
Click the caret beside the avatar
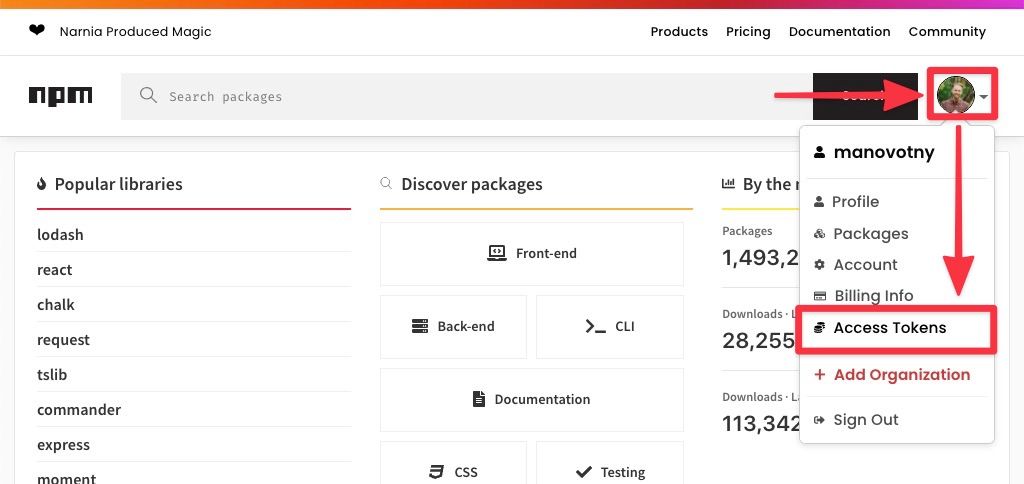984,97
